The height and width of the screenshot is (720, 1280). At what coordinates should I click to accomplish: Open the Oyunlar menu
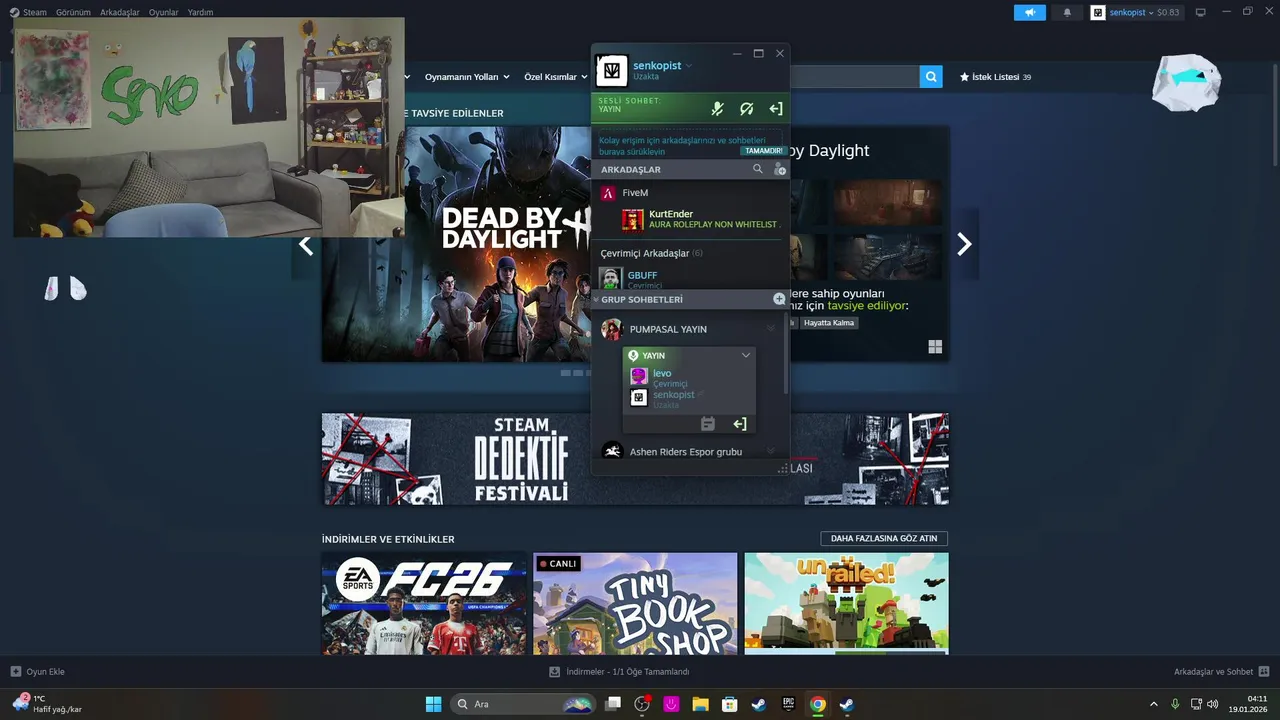tap(164, 12)
